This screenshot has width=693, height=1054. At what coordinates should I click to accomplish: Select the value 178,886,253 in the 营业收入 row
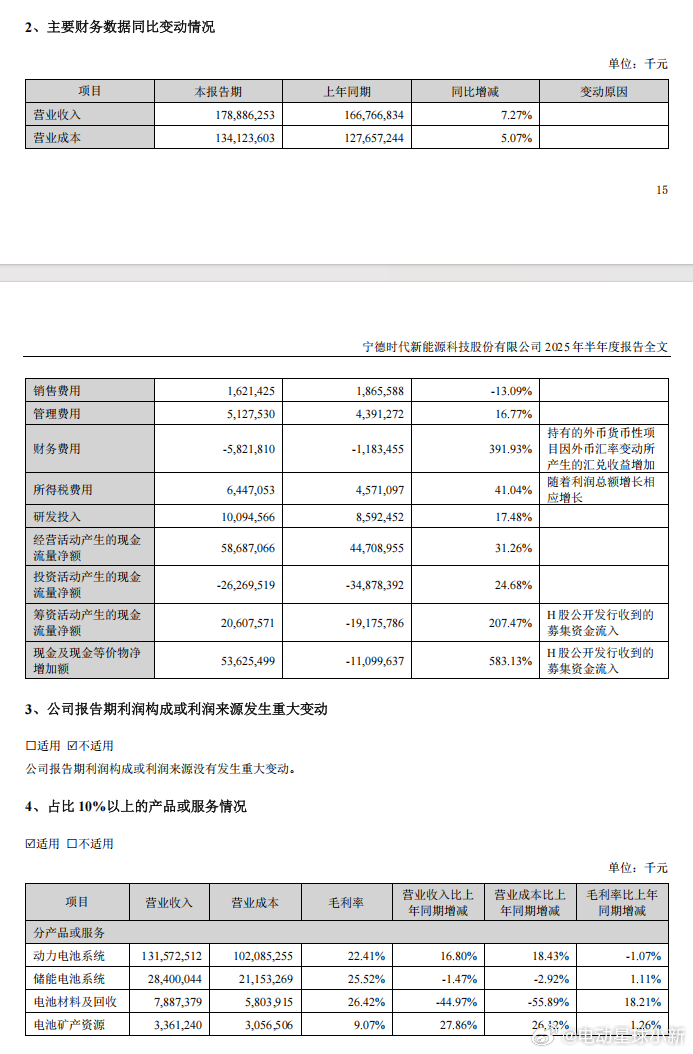tap(245, 115)
